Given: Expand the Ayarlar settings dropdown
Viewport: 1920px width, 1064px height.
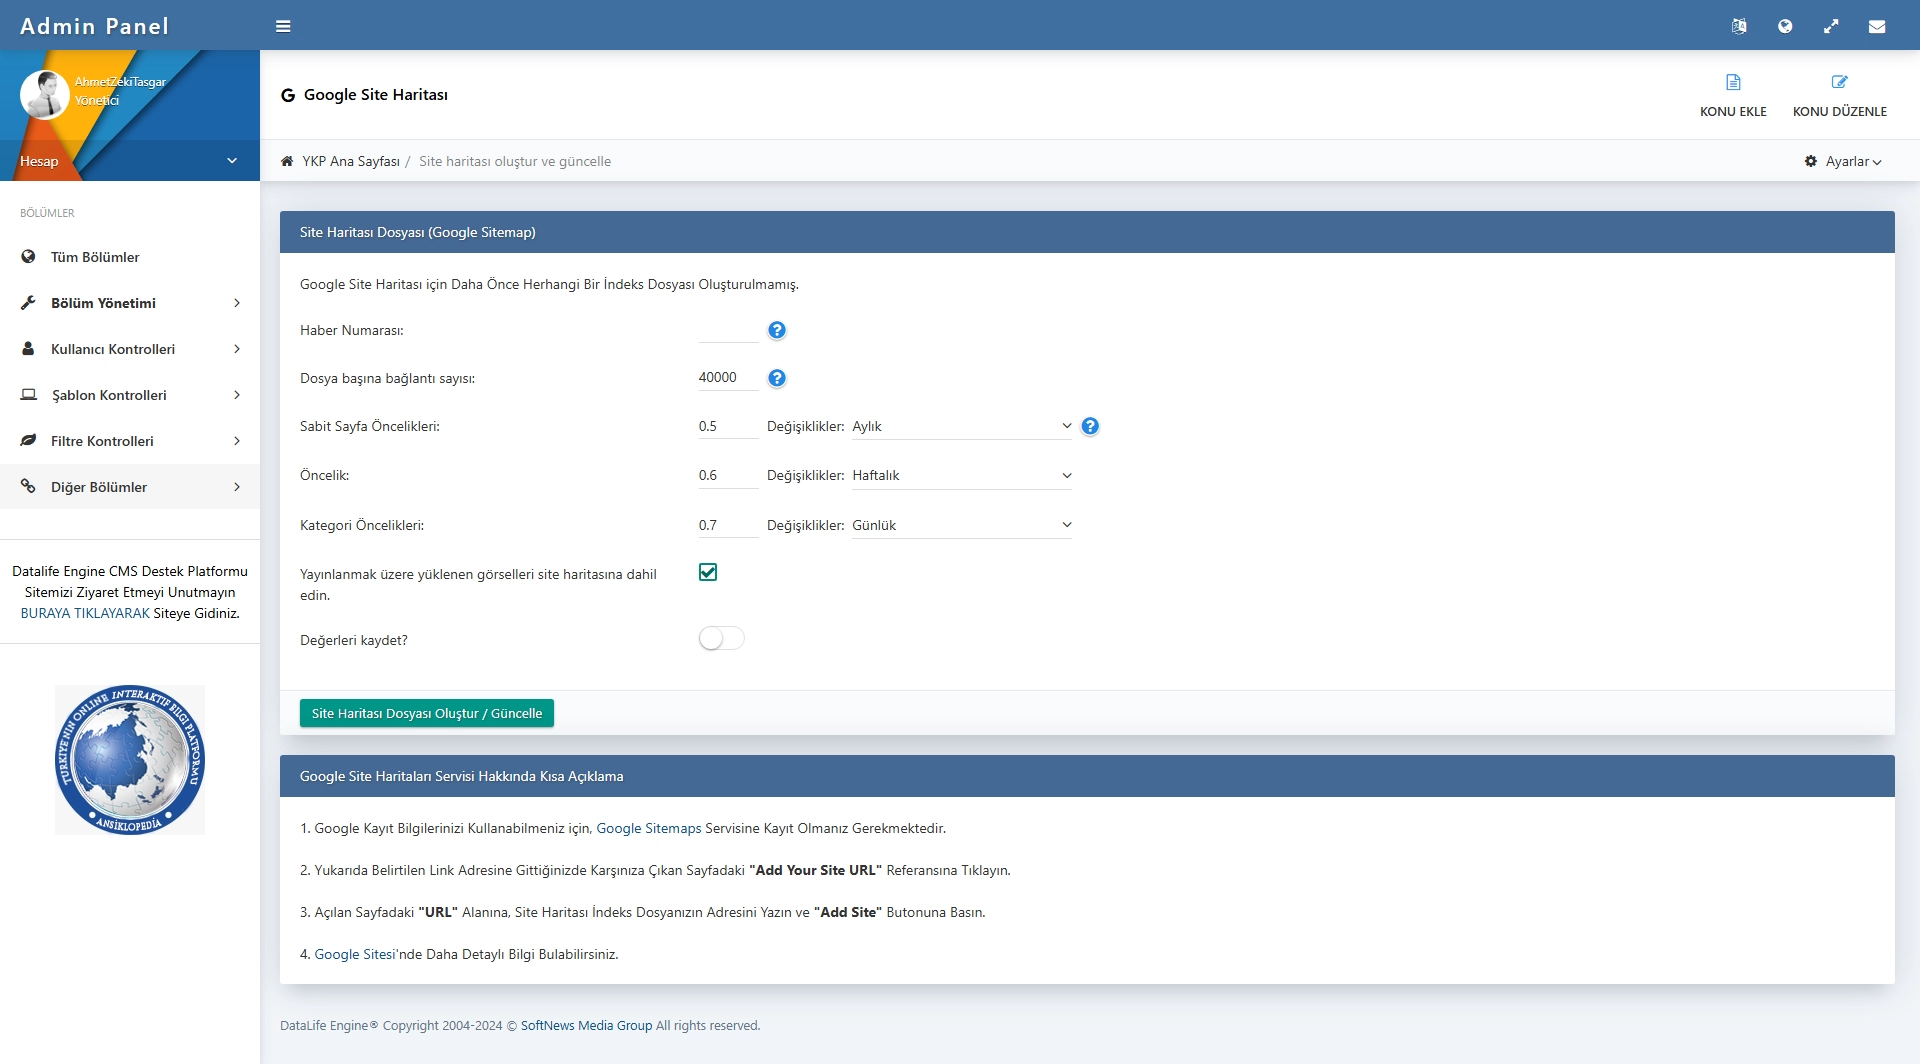Looking at the screenshot, I should click(x=1844, y=161).
